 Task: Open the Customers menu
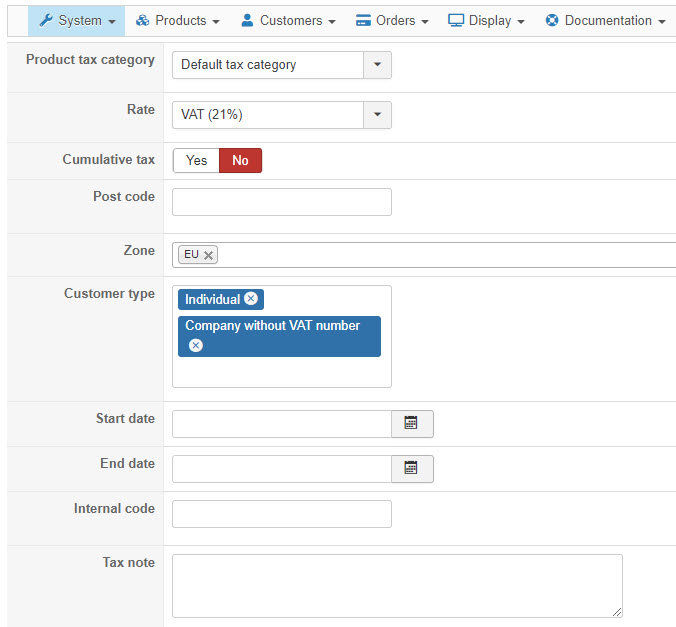click(x=288, y=20)
